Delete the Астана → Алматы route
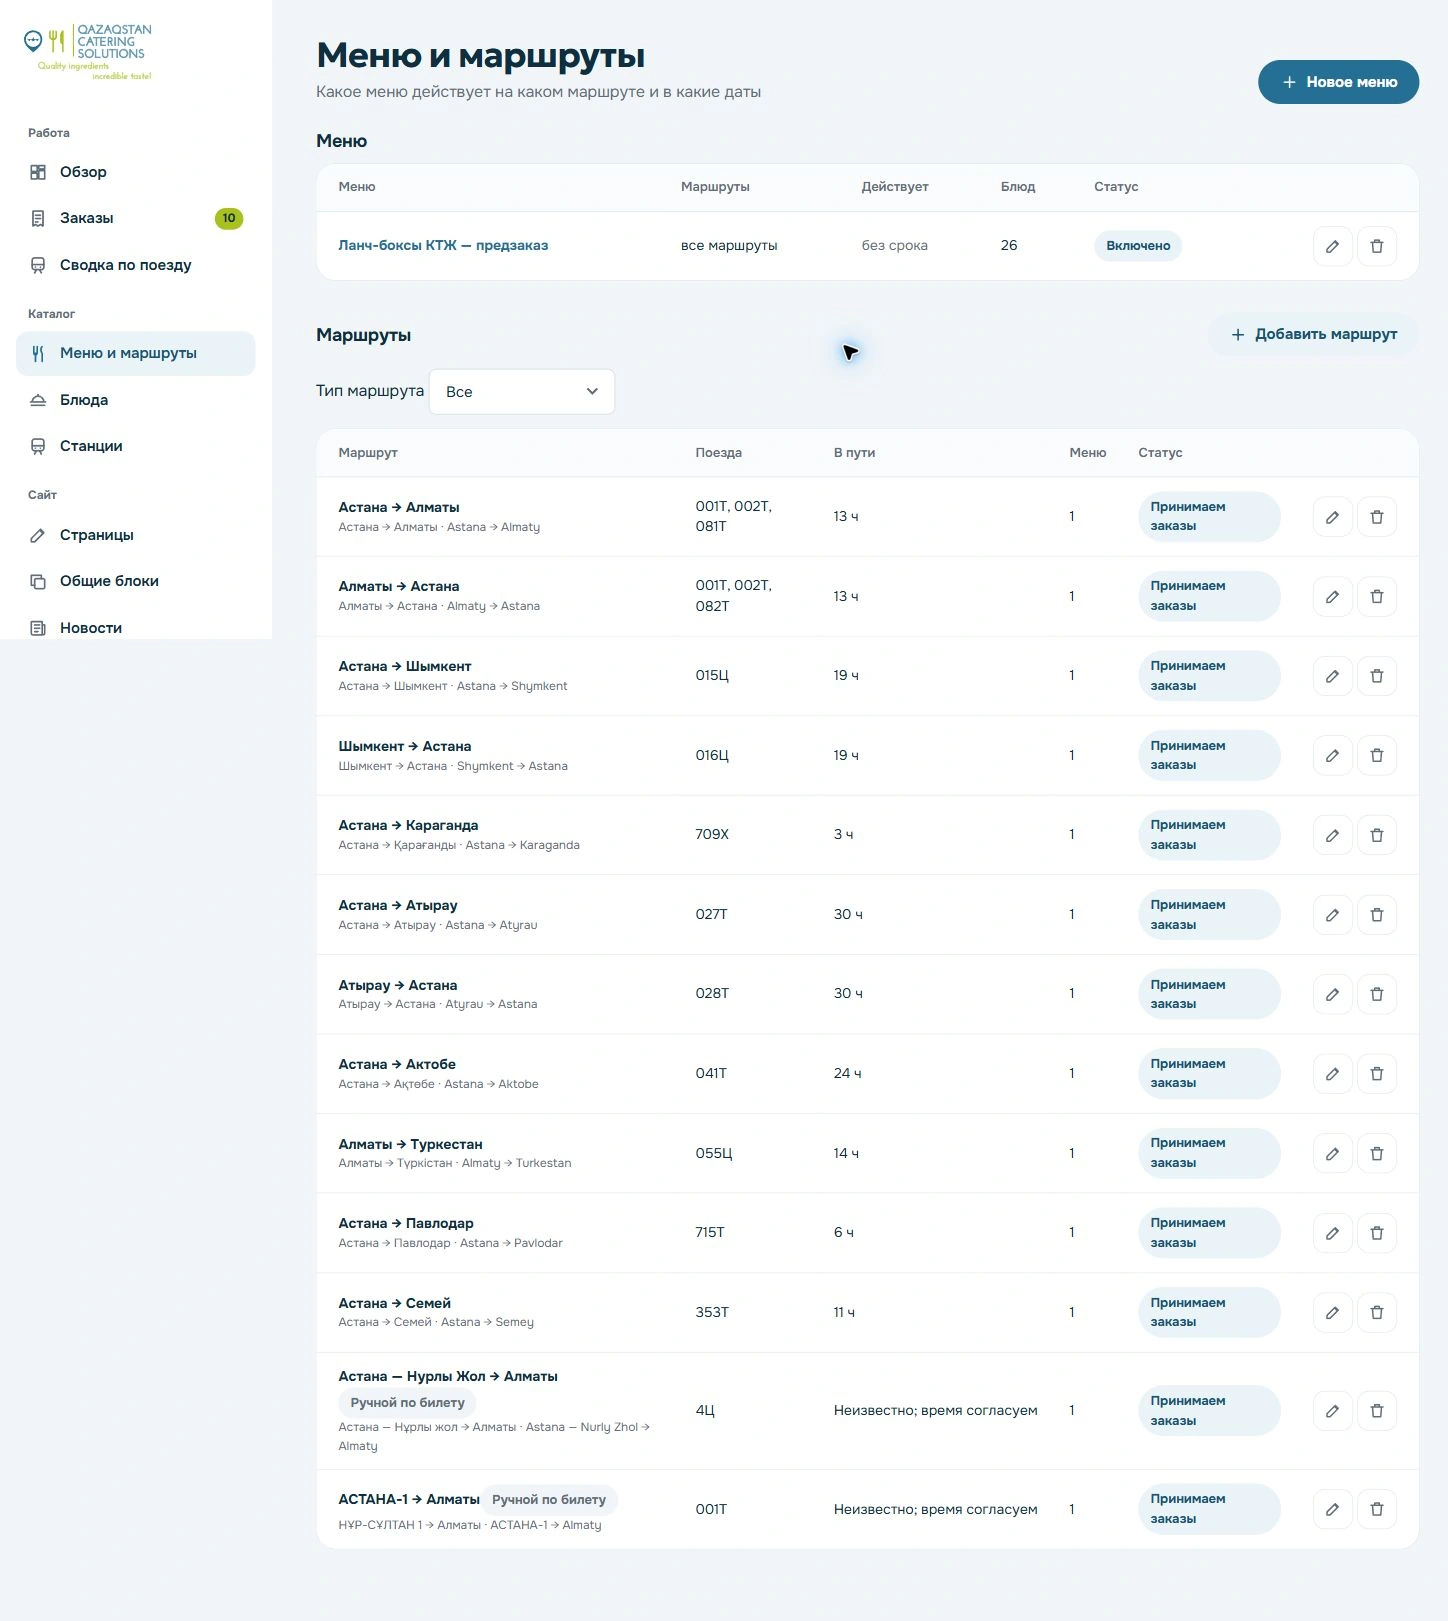 point(1377,517)
